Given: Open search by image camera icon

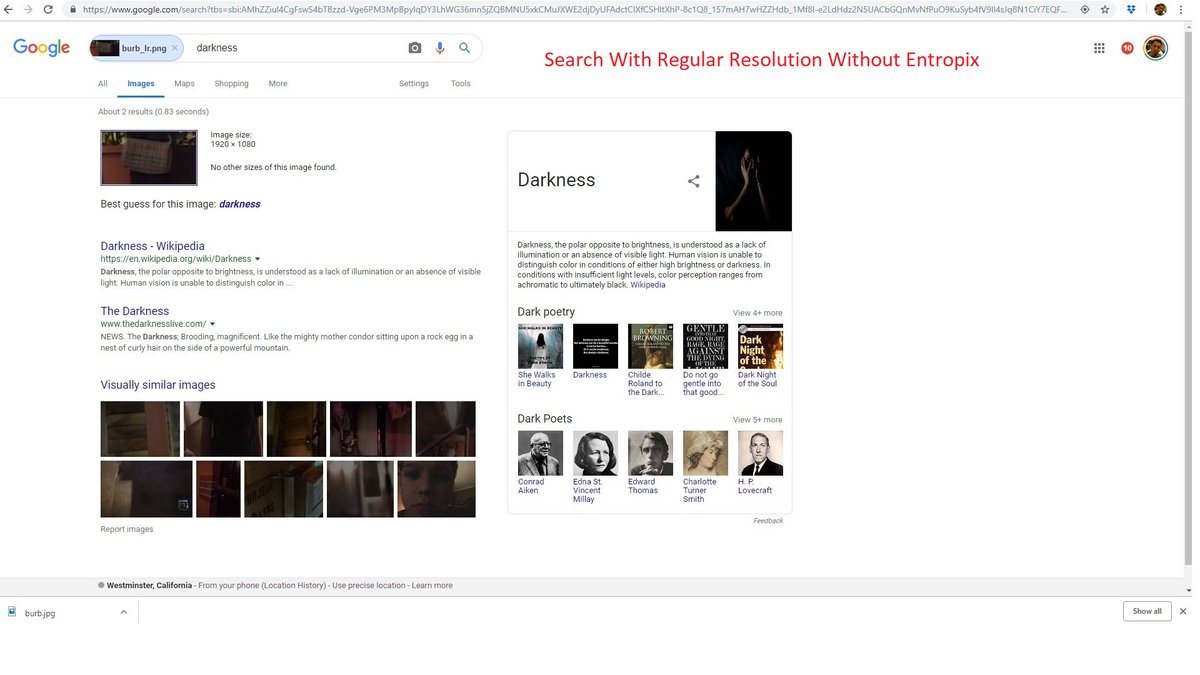Looking at the screenshot, I should click(x=415, y=47).
